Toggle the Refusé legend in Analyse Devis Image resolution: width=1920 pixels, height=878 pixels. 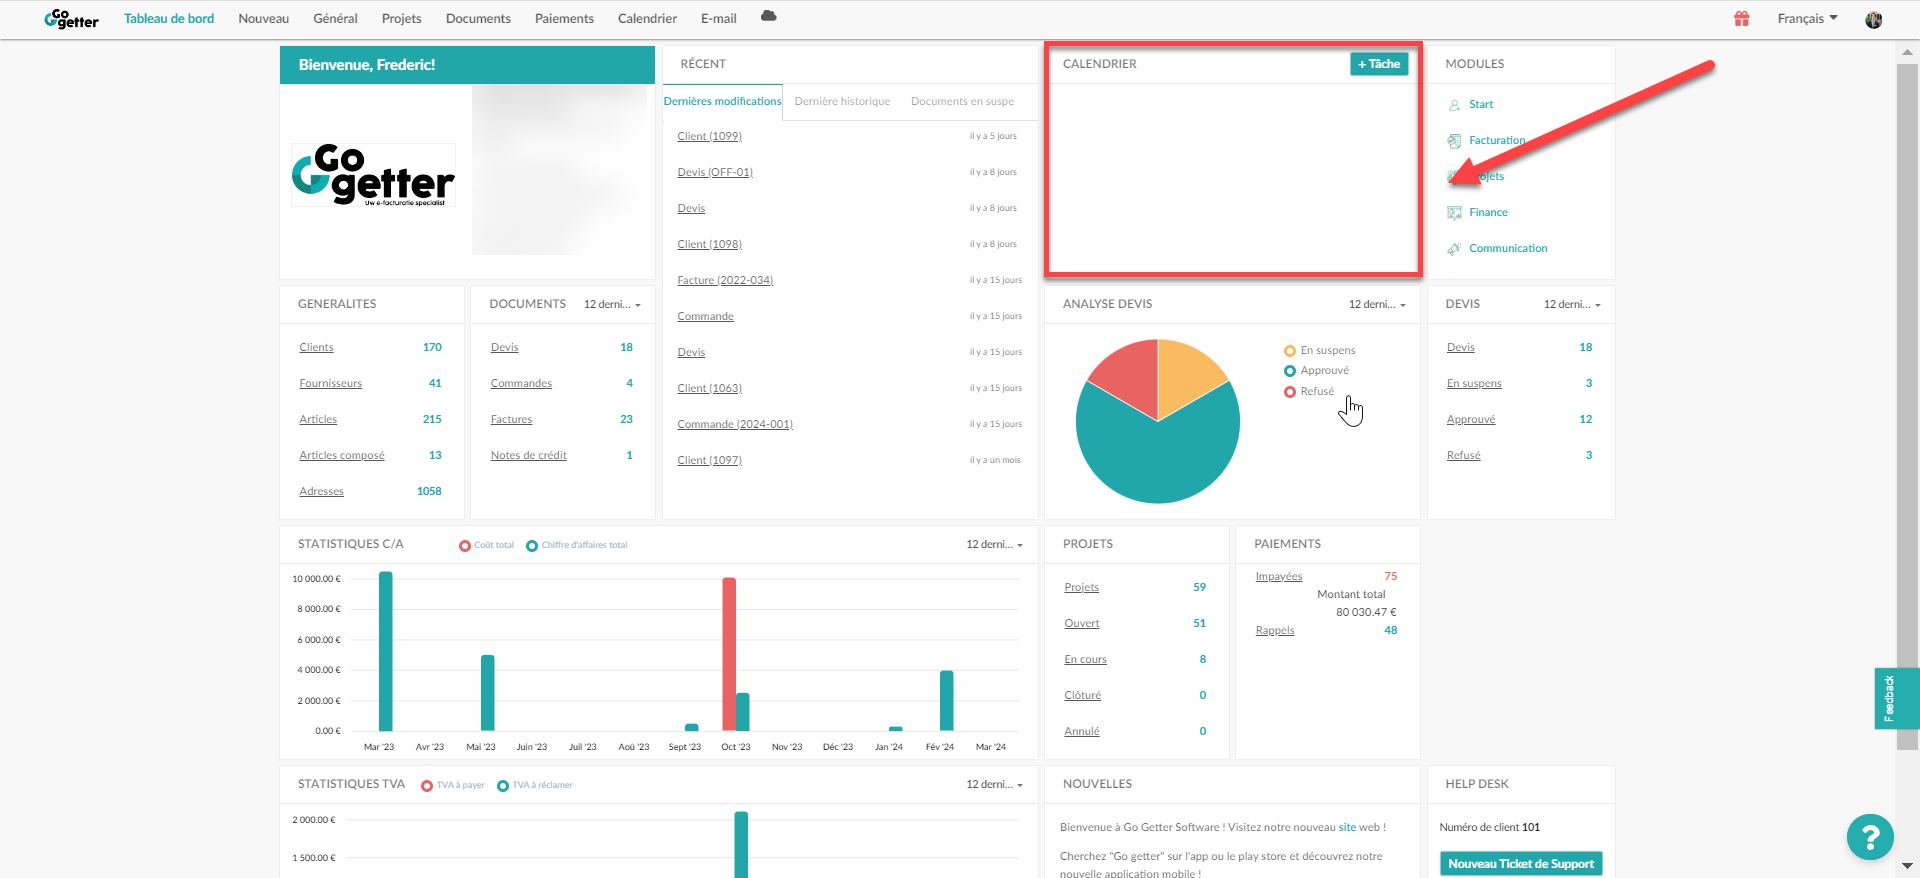pos(1309,392)
